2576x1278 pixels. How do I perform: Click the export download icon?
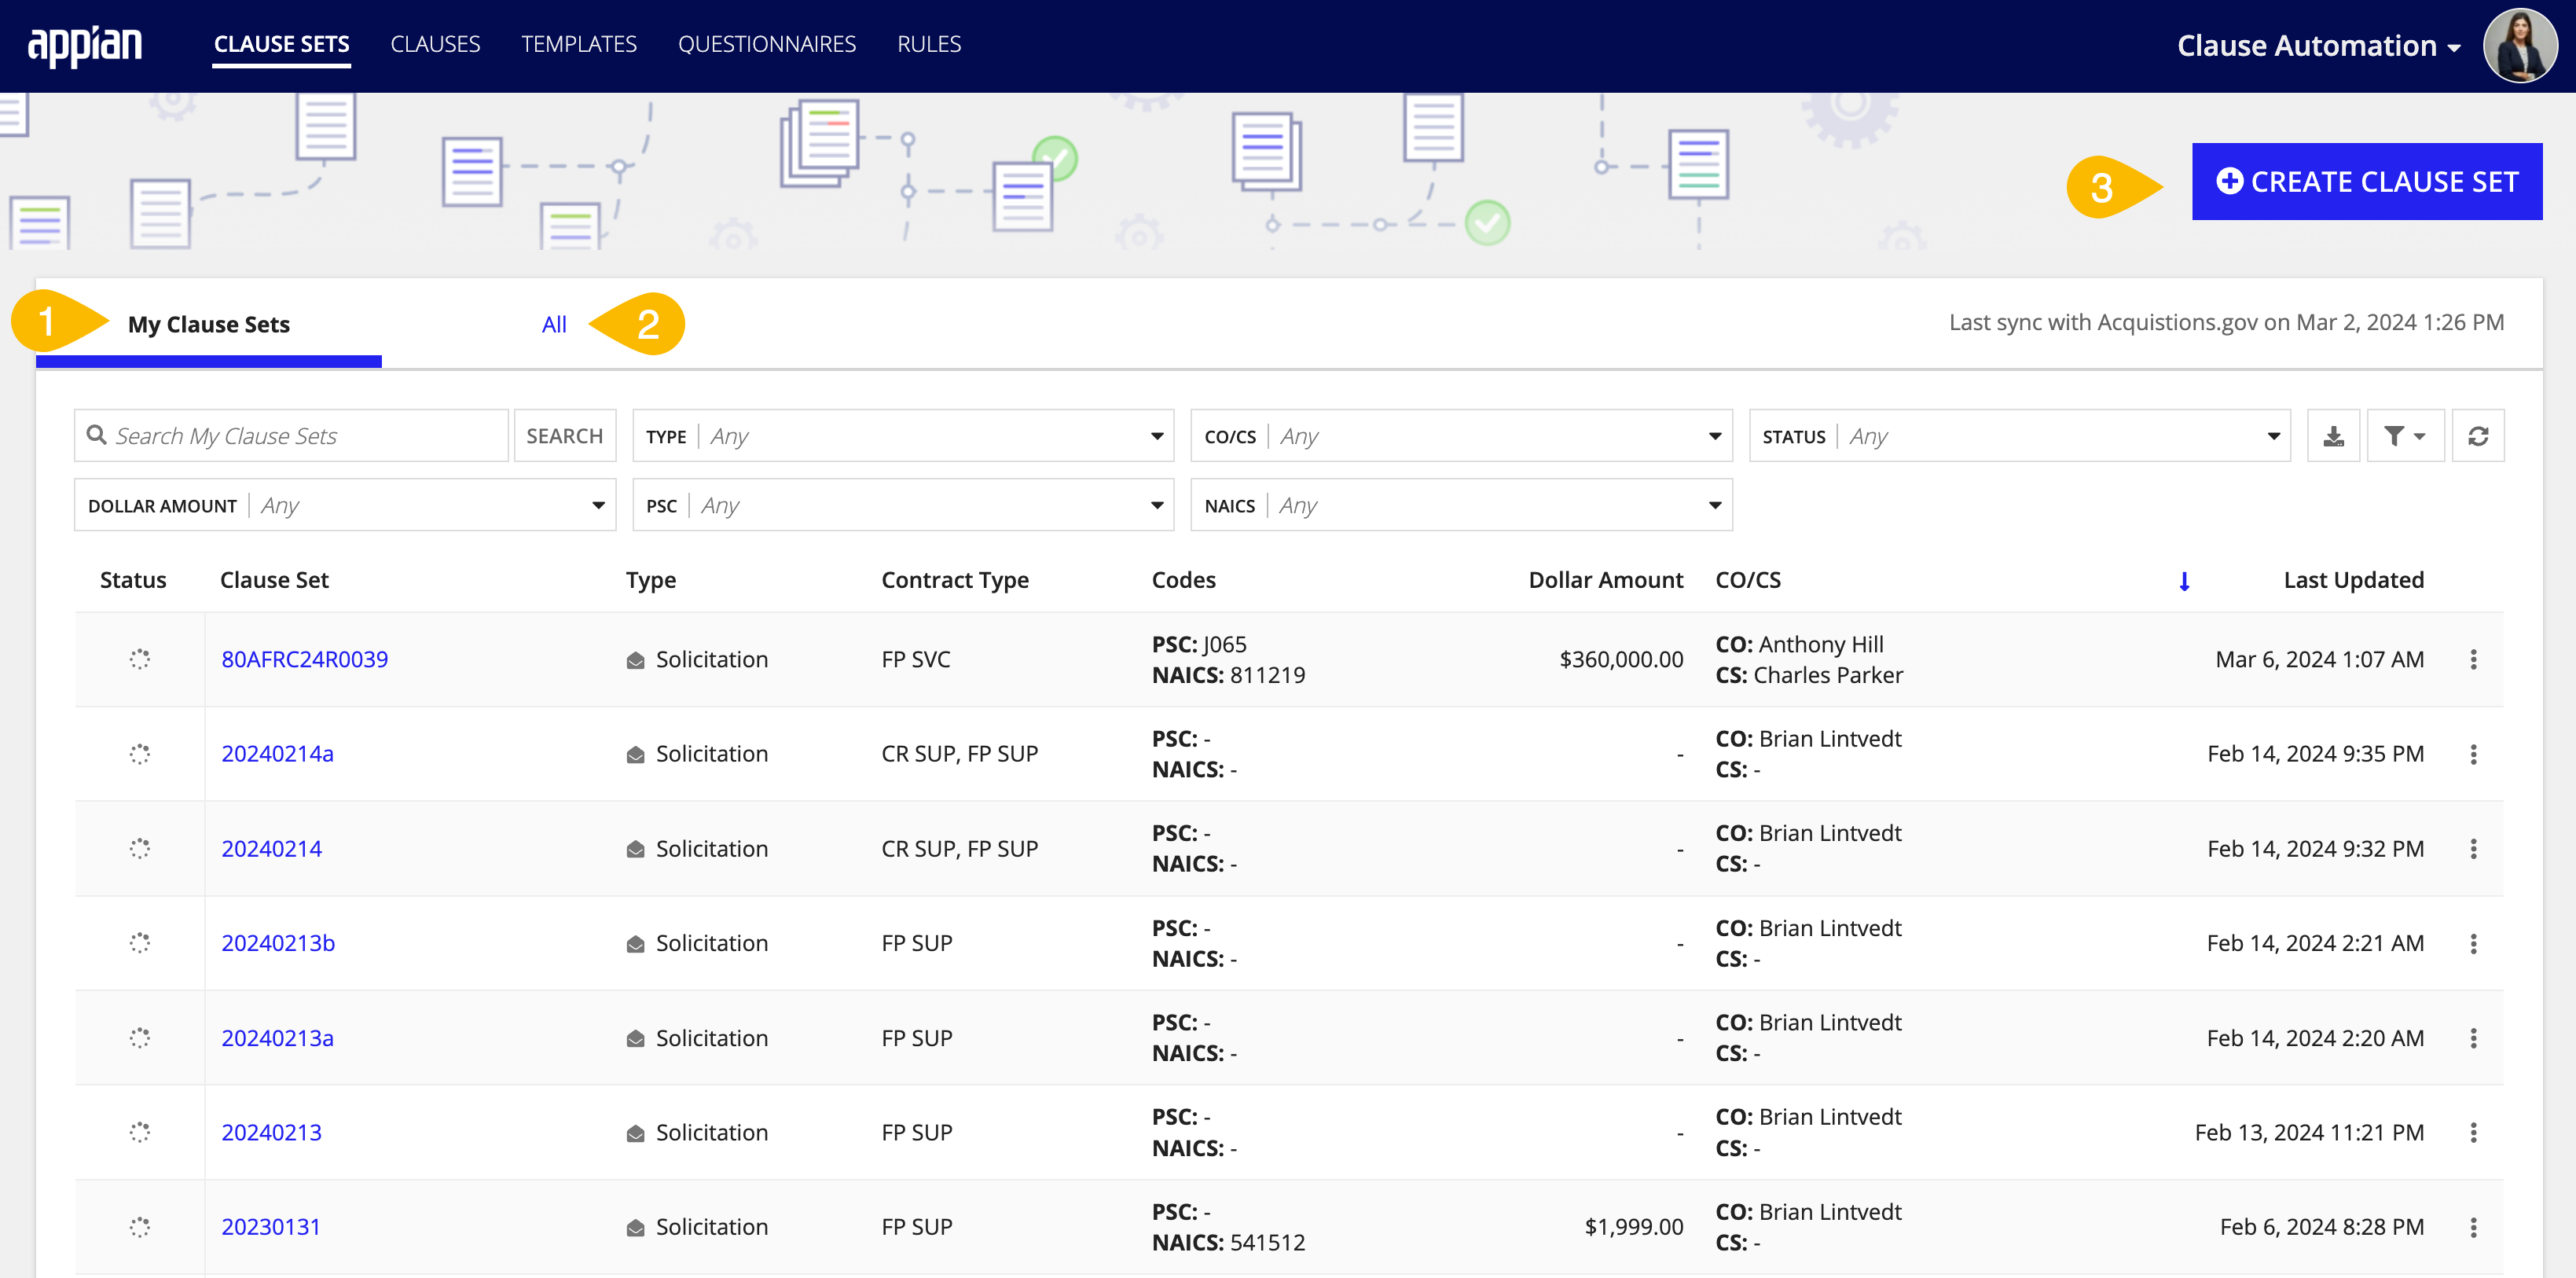pos(2333,436)
